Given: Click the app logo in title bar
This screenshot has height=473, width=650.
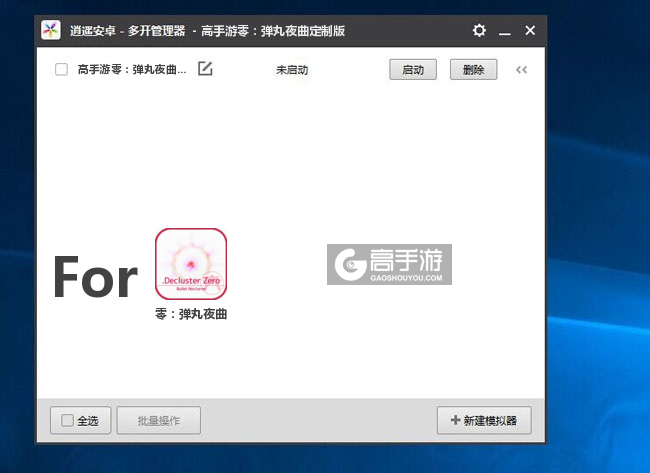Looking at the screenshot, I should [x=51, y=30].
